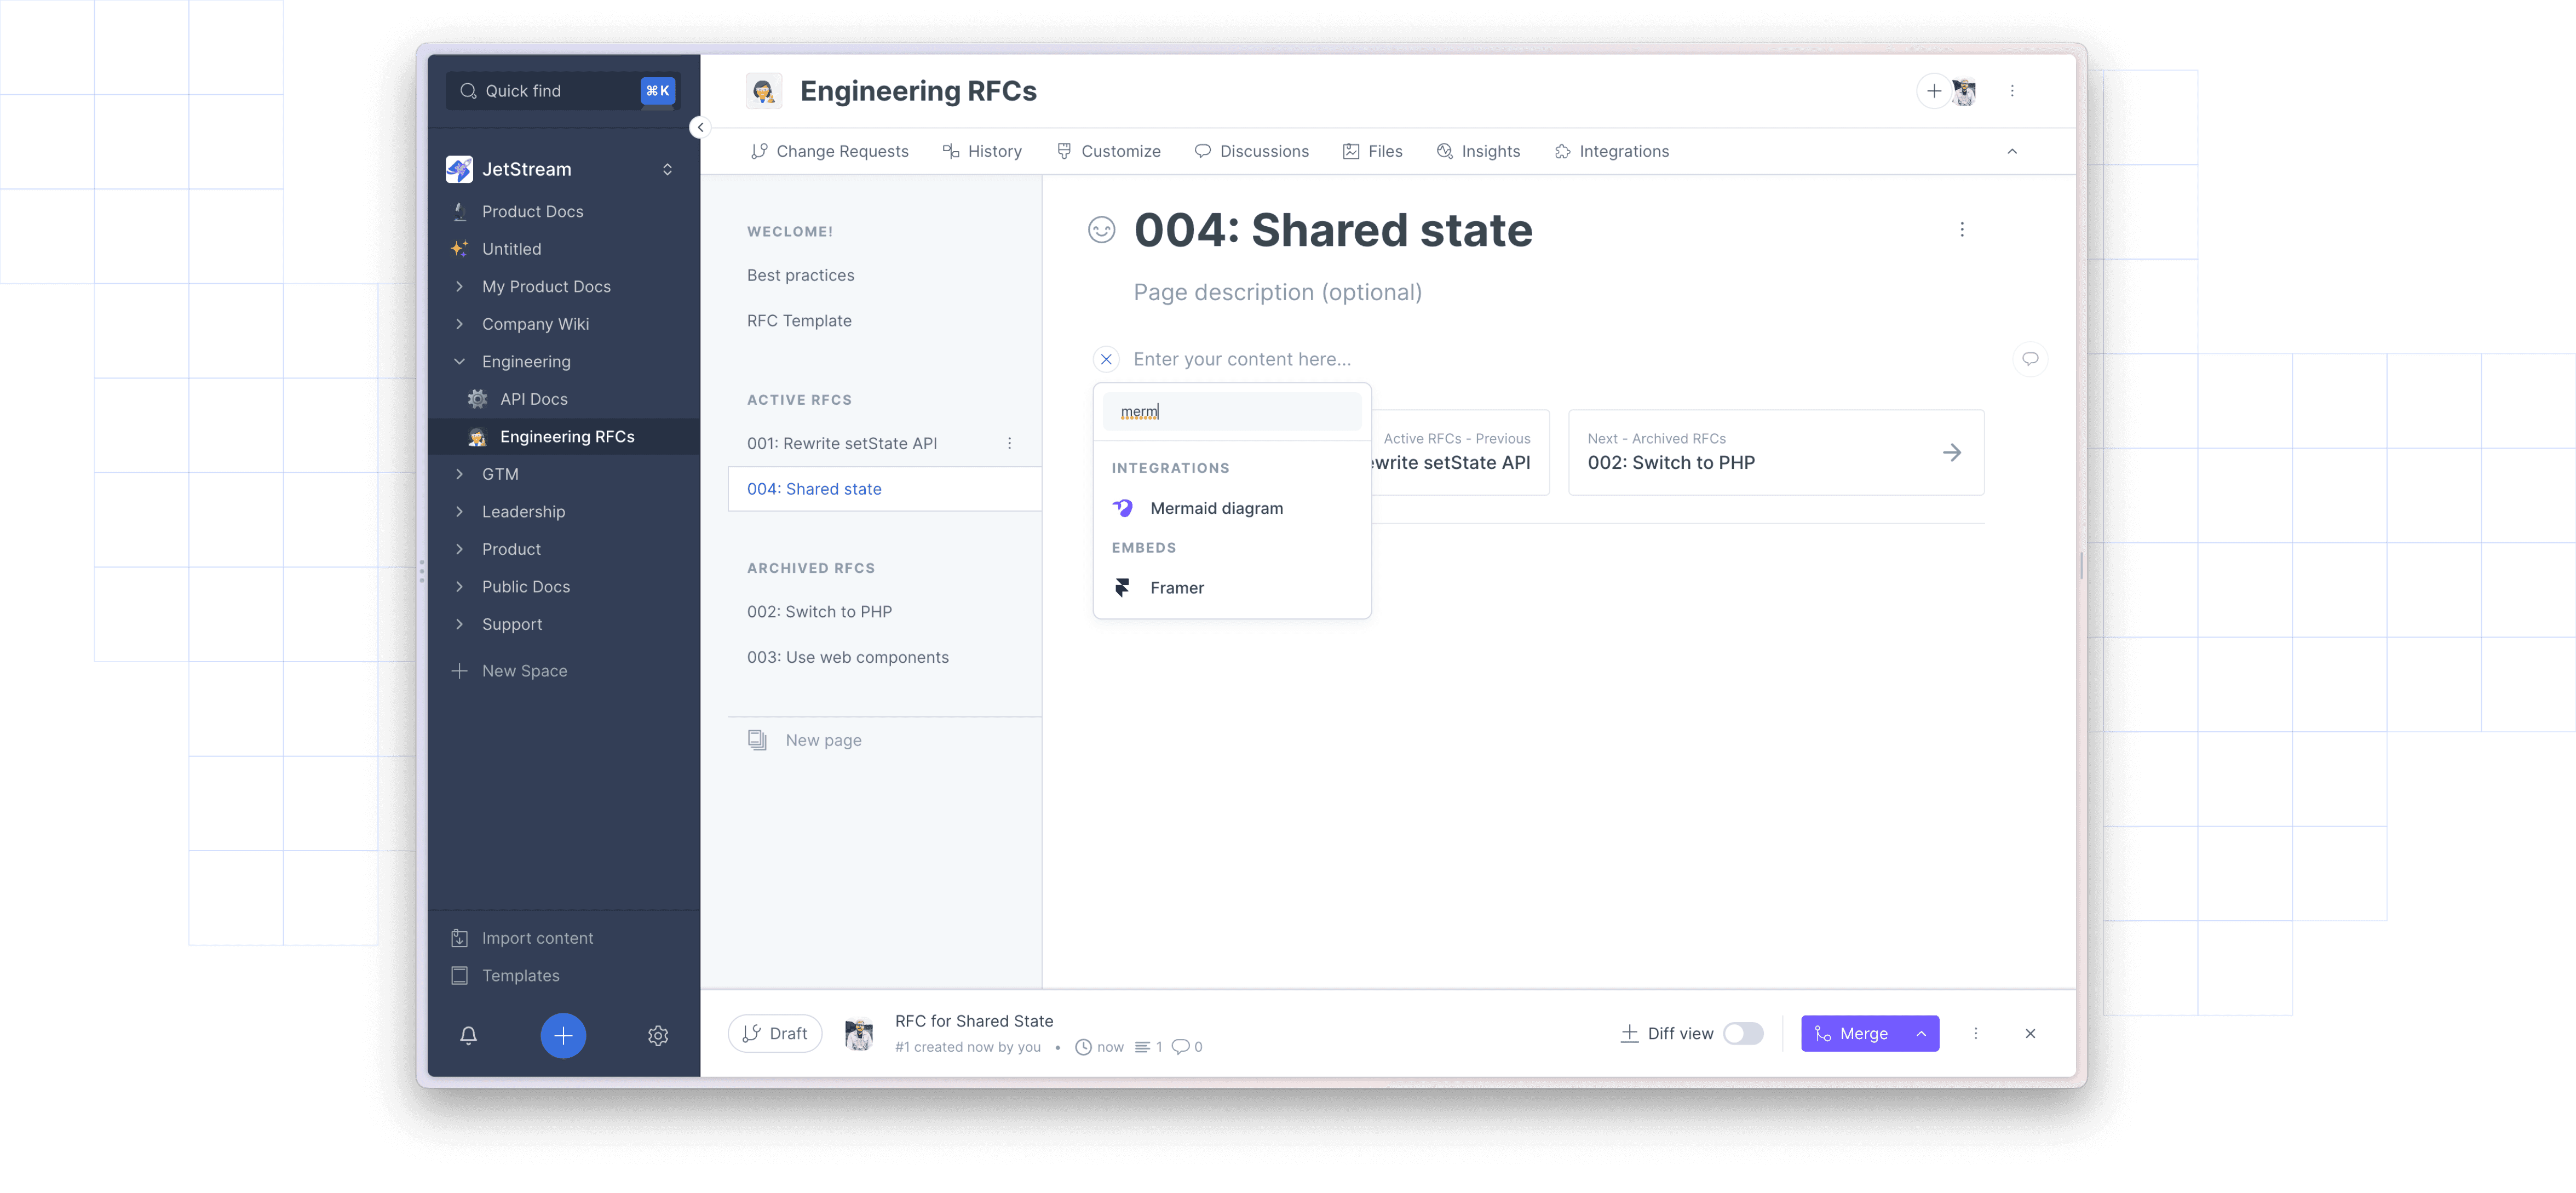Click the Integrations tab icon
This screenshot has width=2576, height=1193.
click(1562, 151)
